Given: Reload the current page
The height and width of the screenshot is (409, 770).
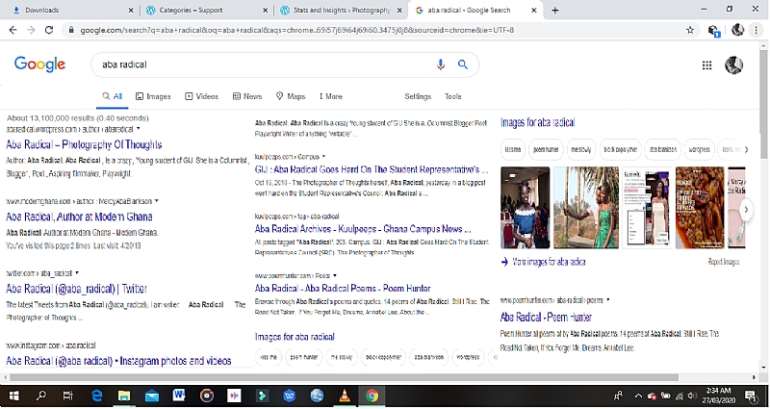Looking at the screenshot, I should click(49, 30).
